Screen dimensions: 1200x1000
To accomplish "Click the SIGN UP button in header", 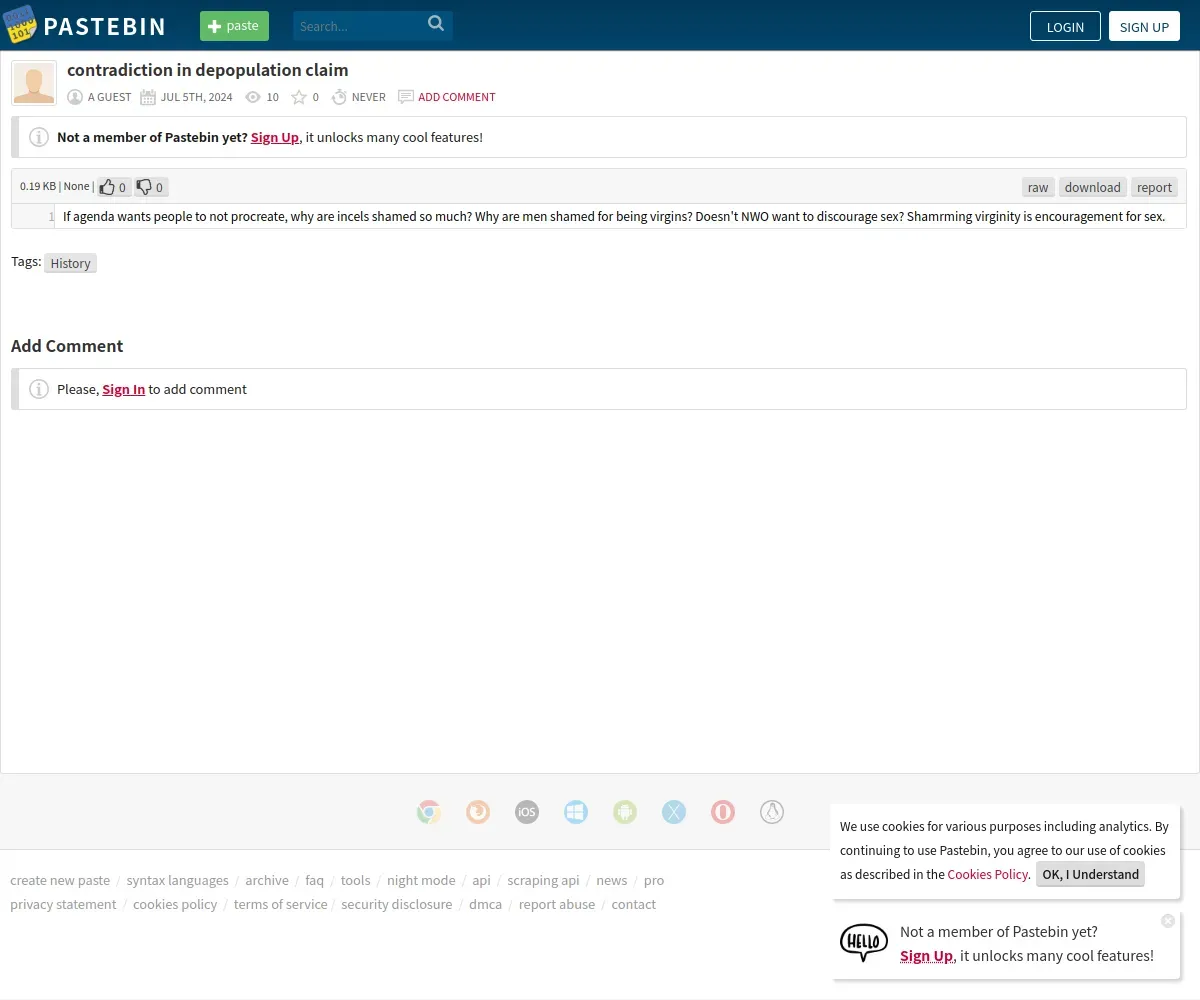I will (x=1144, y=26).
